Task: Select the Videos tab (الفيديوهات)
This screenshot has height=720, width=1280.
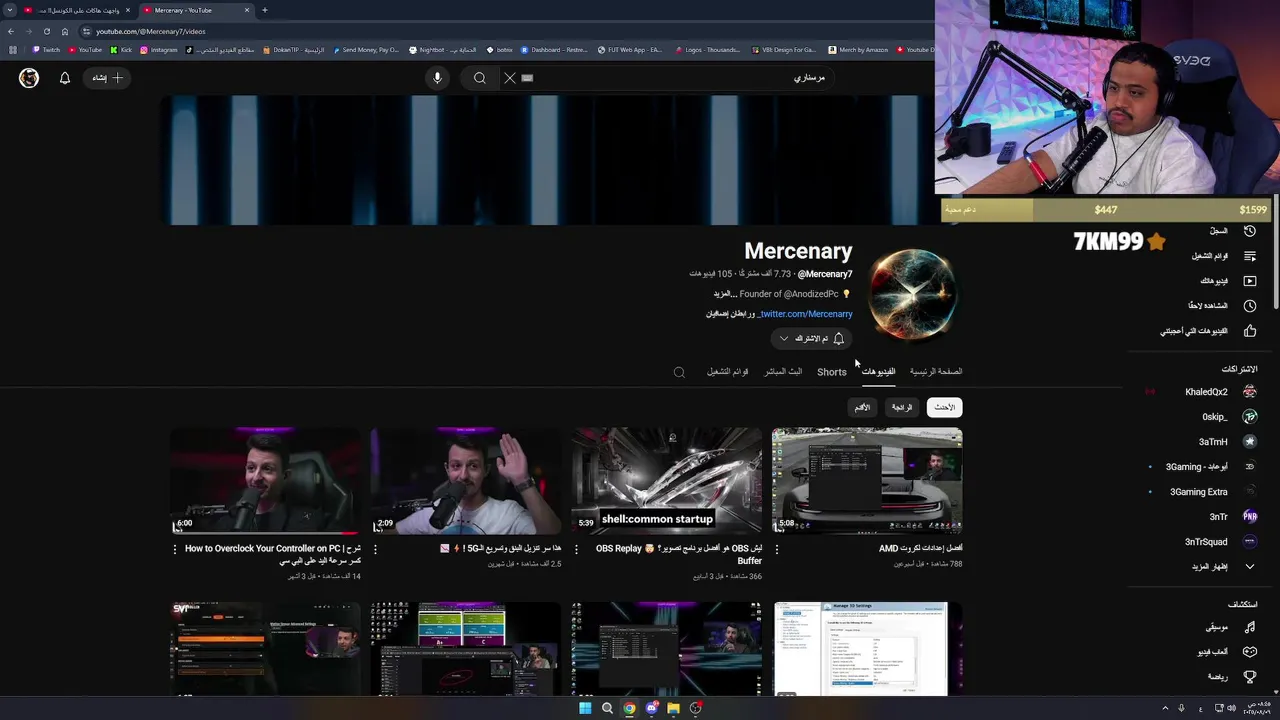Action: [x=879, y=372]
